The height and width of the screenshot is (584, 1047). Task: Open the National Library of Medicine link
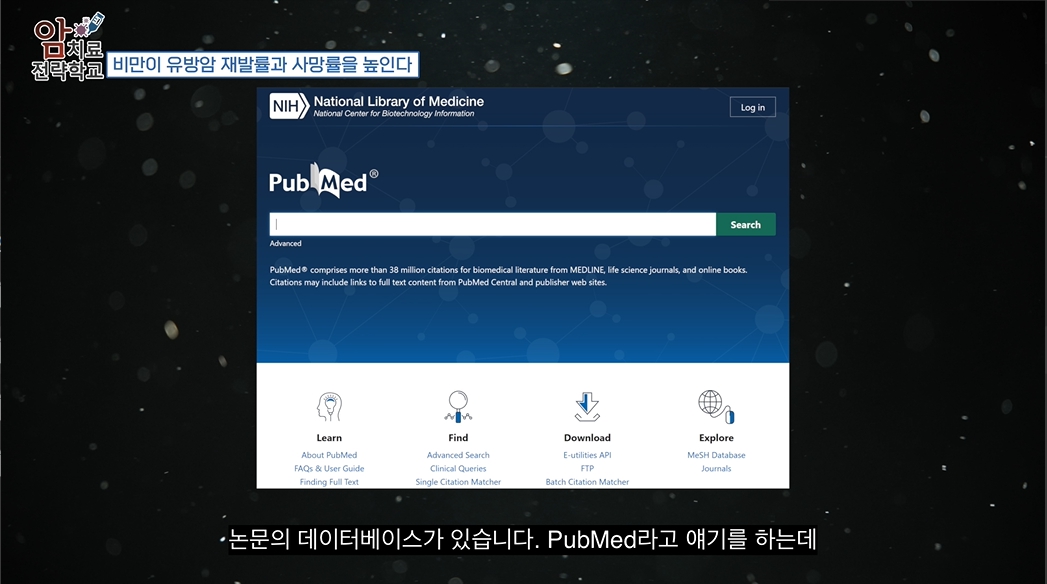pos(399,101)
